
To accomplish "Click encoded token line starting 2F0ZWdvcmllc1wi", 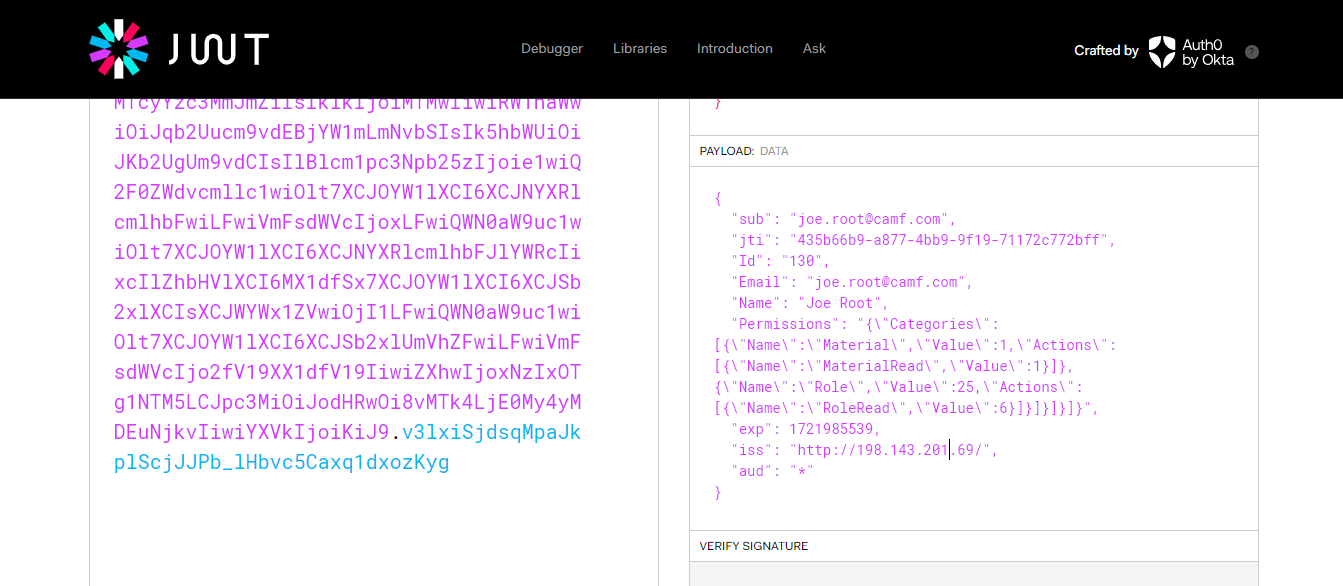I will point(347,193).
